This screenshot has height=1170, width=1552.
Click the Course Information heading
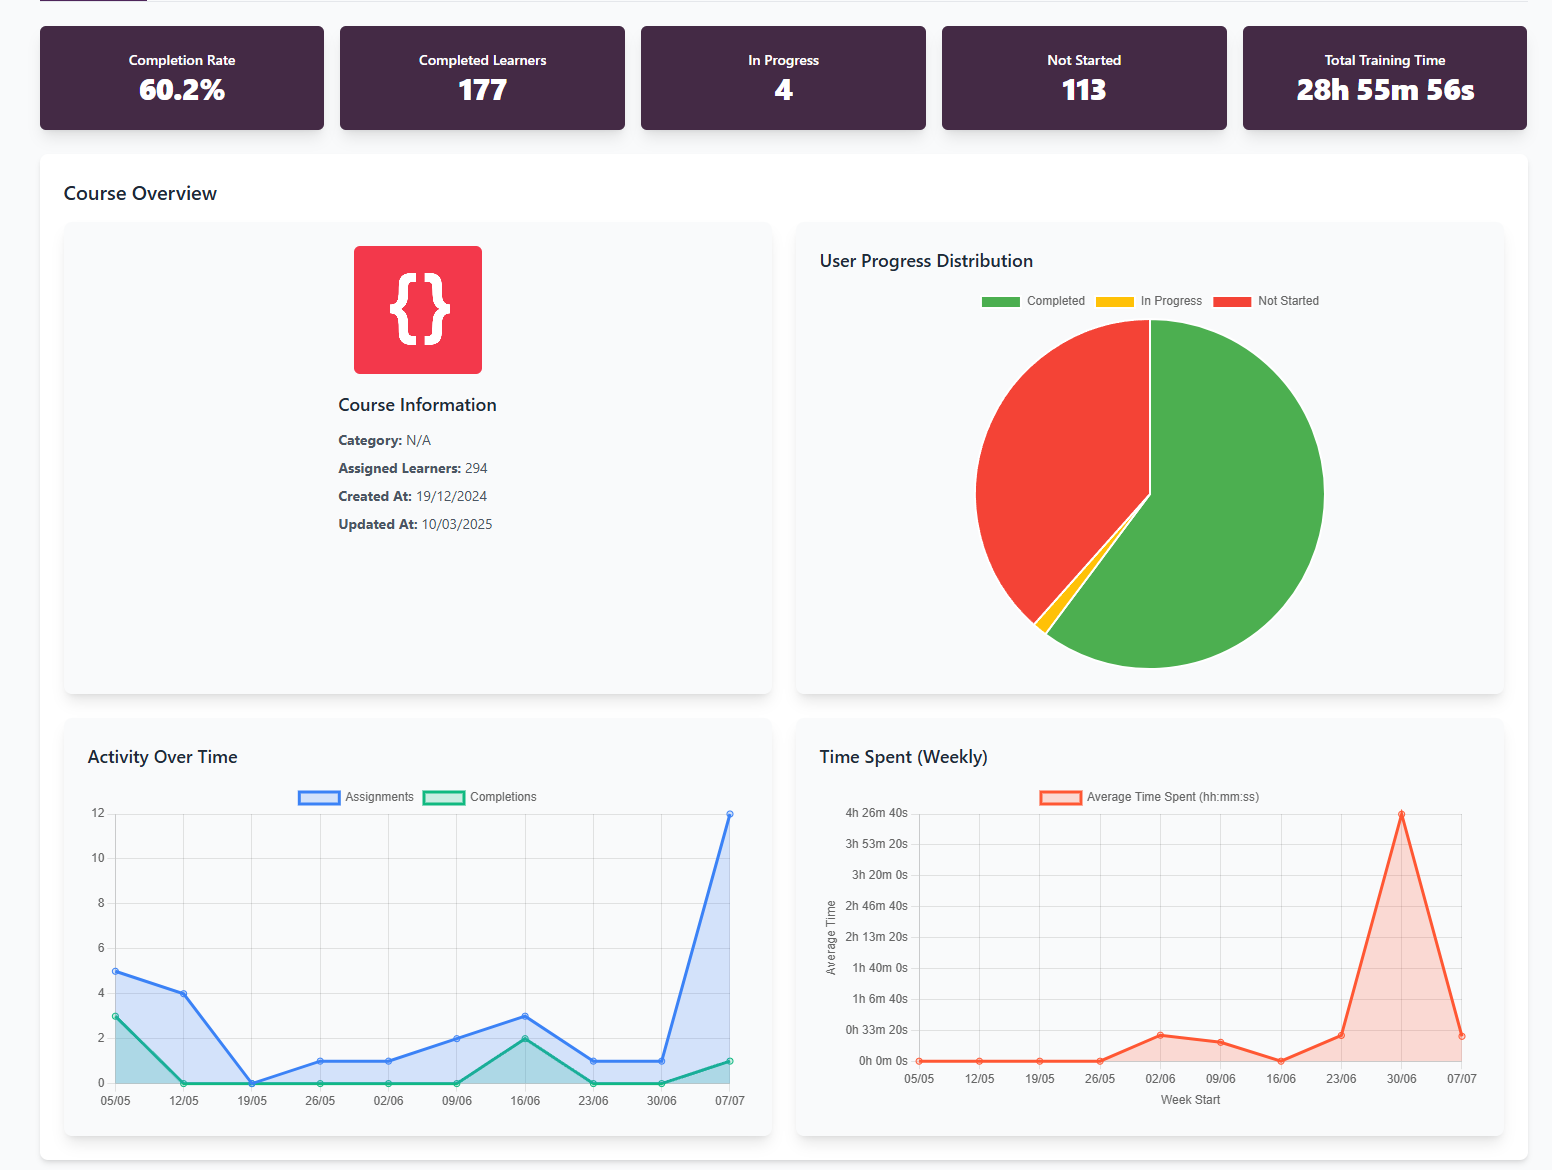417,405
